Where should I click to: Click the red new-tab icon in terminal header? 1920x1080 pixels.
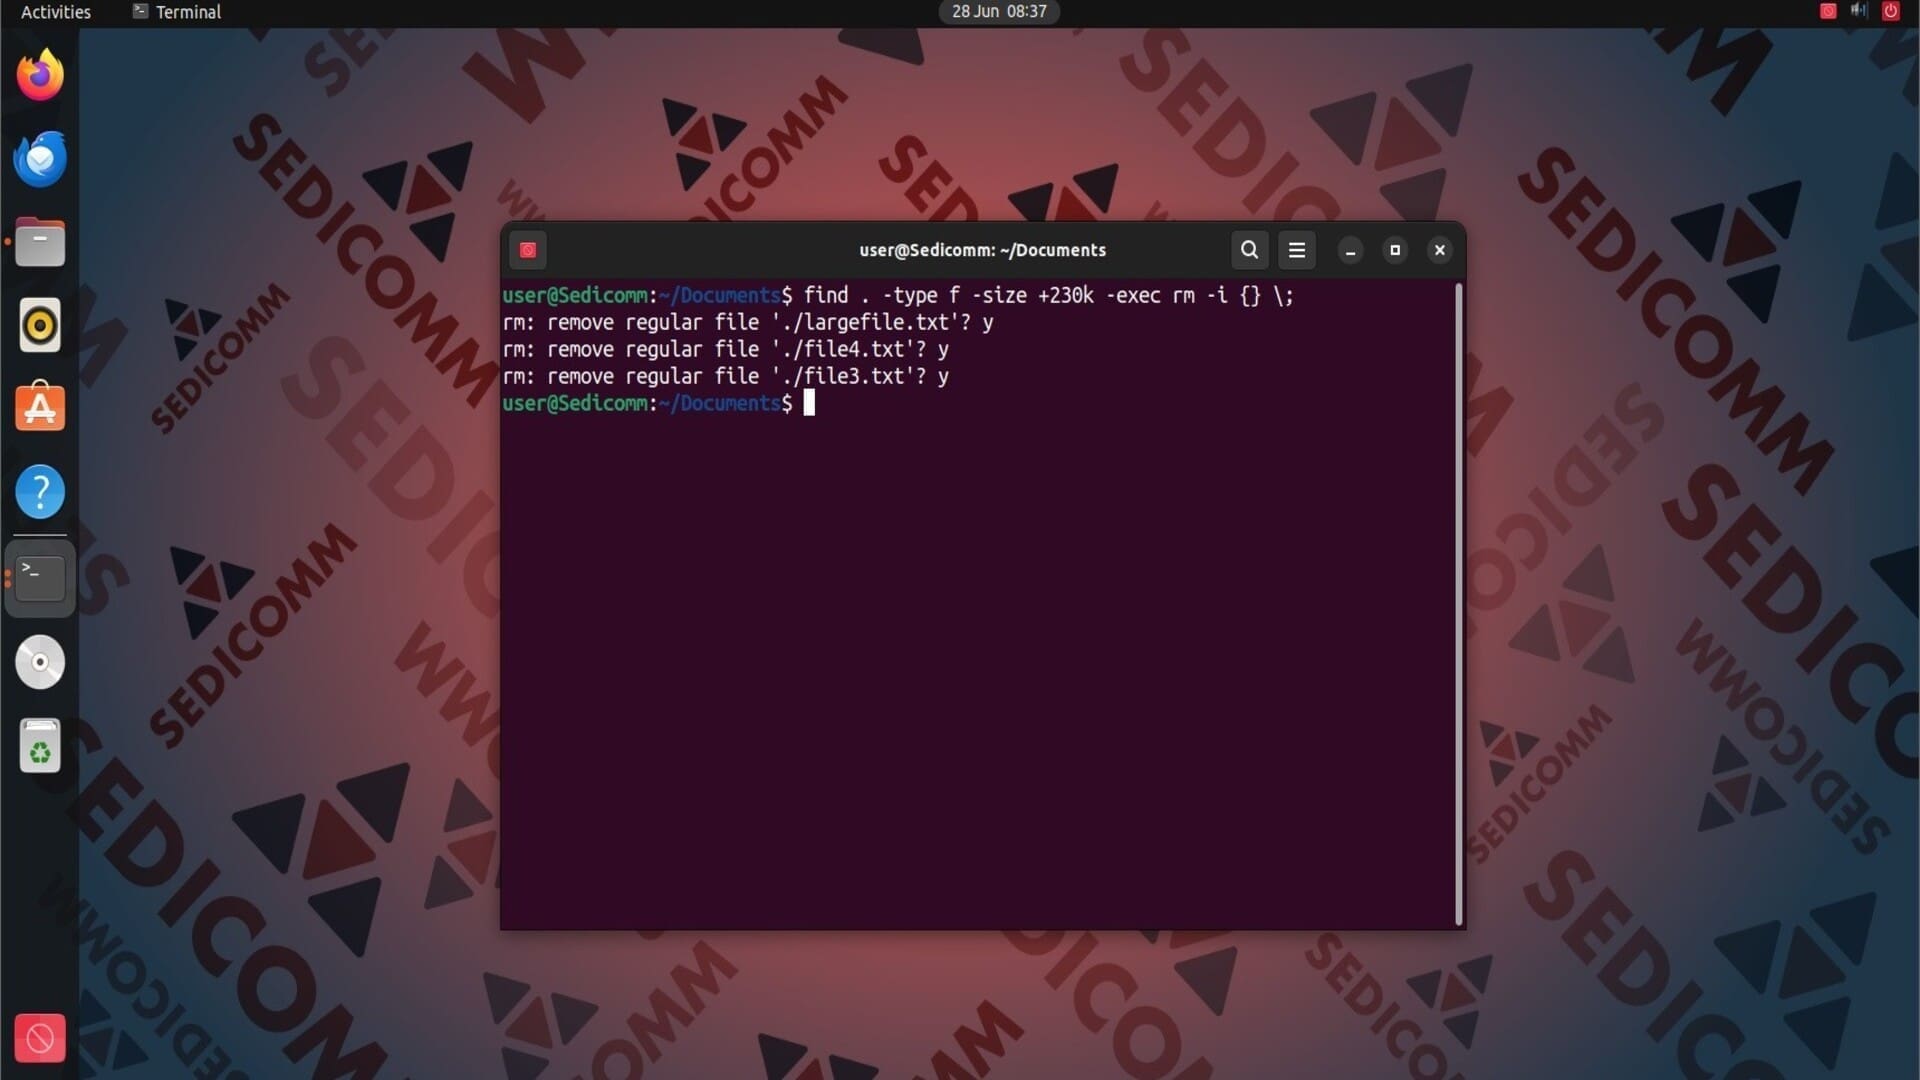(x=528, y=250)
